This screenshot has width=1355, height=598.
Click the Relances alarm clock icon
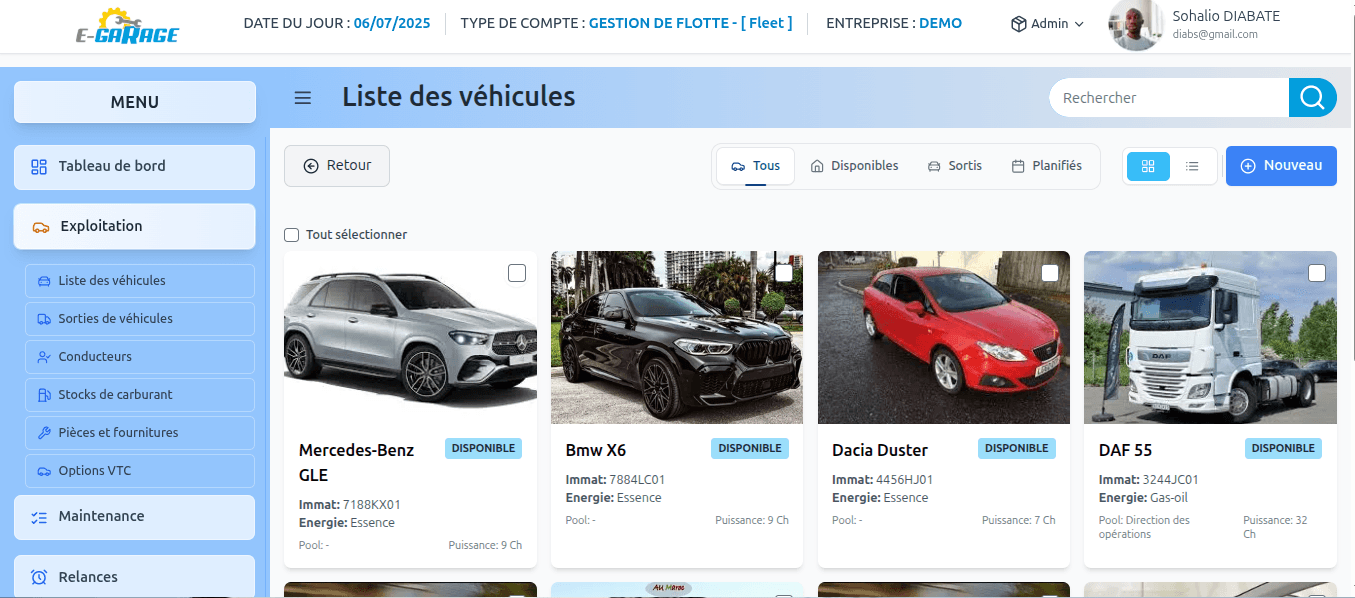[x=39, y=577]
